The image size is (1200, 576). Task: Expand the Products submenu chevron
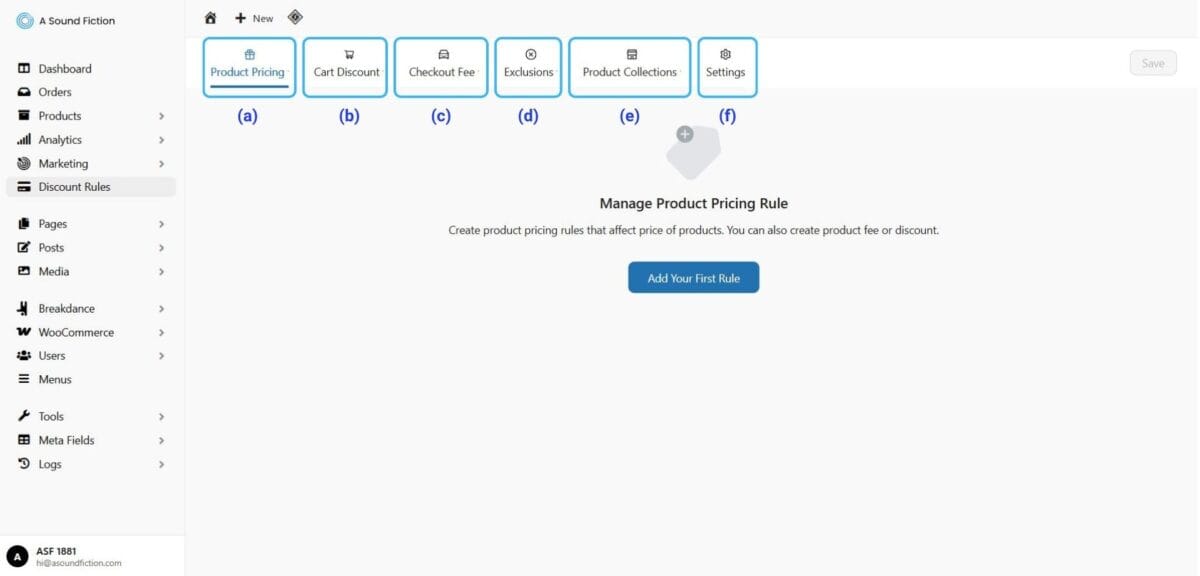coord(161,116)
